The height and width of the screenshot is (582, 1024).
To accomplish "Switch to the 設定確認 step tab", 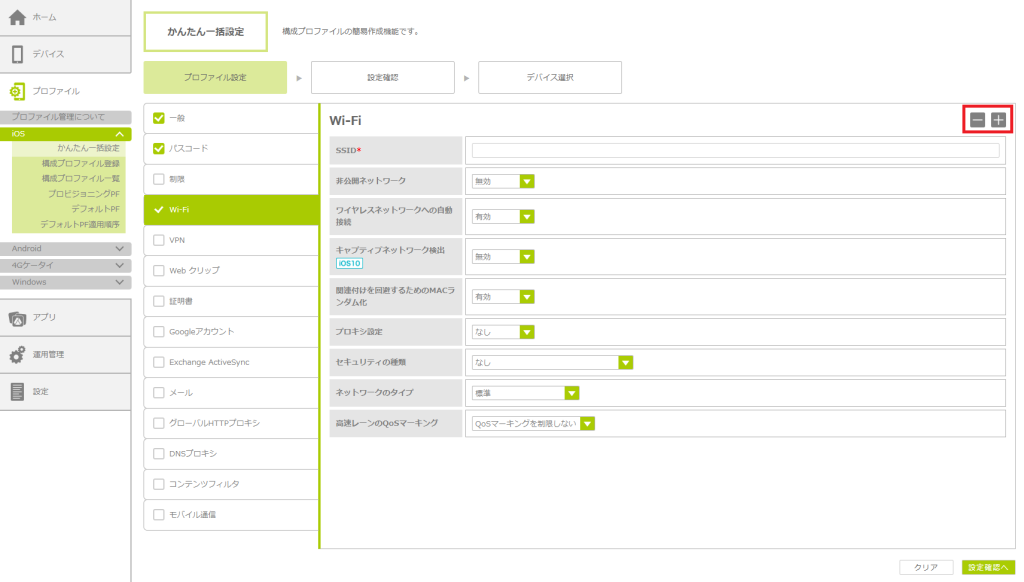I will (382, 77).
